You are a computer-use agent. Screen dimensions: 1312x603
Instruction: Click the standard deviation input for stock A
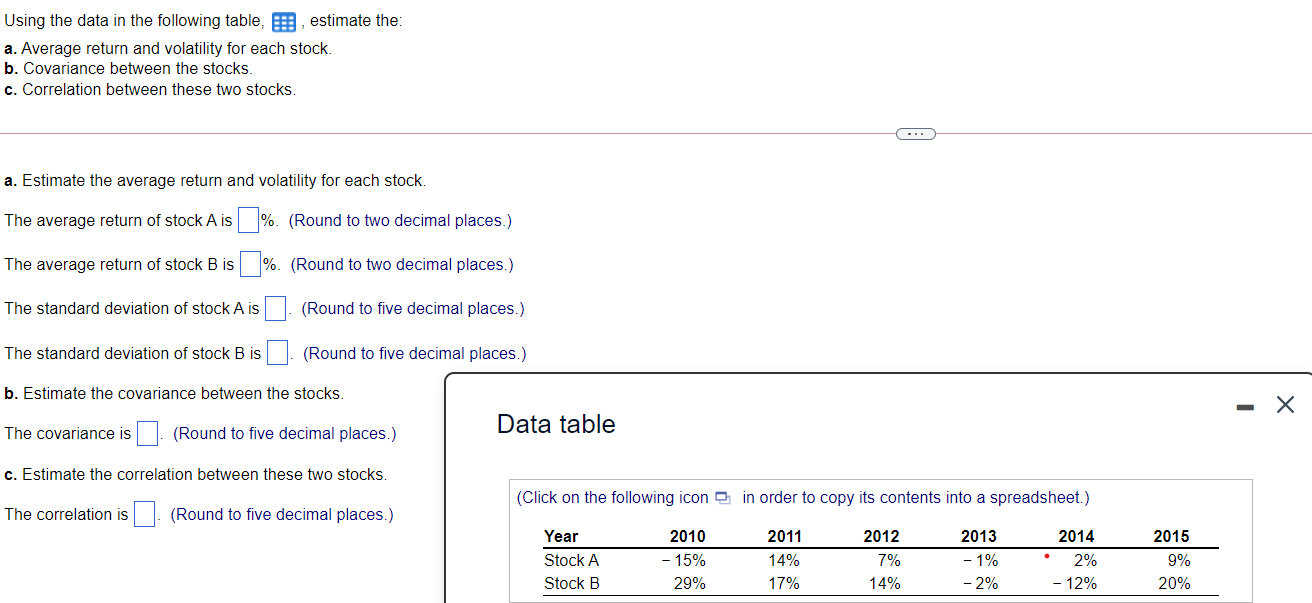[275, 308]
